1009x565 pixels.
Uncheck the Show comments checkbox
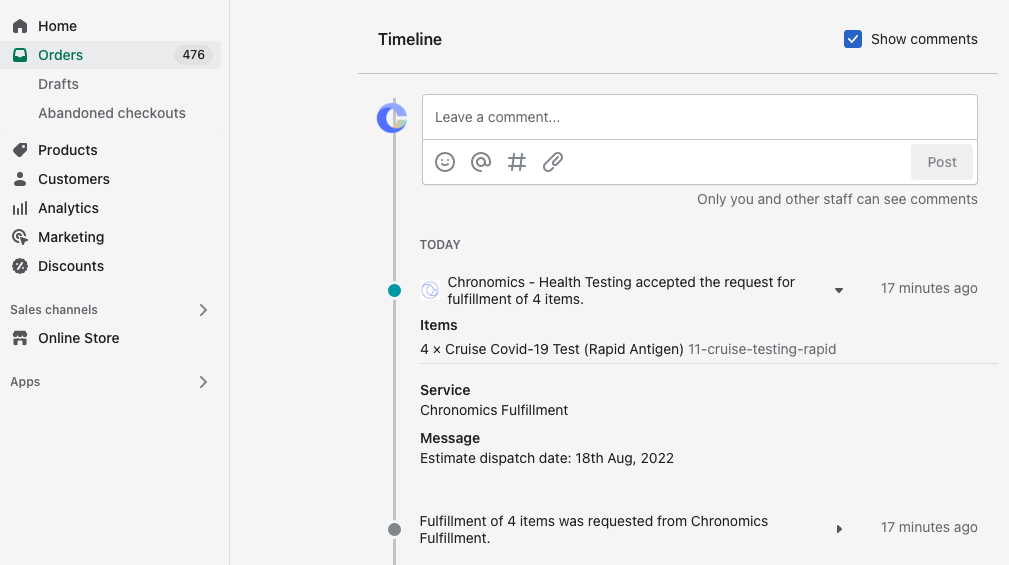[x=853, y=39]
